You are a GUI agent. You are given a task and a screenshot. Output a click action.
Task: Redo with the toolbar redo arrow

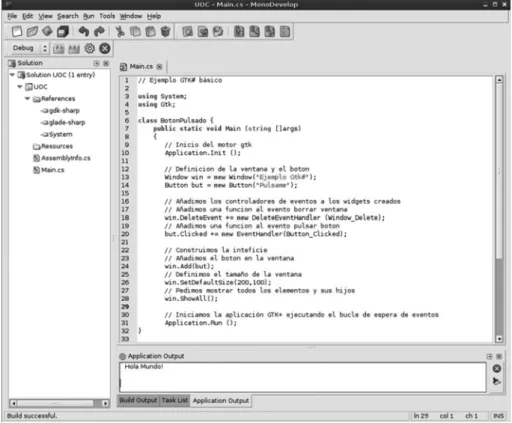[99, 32]
